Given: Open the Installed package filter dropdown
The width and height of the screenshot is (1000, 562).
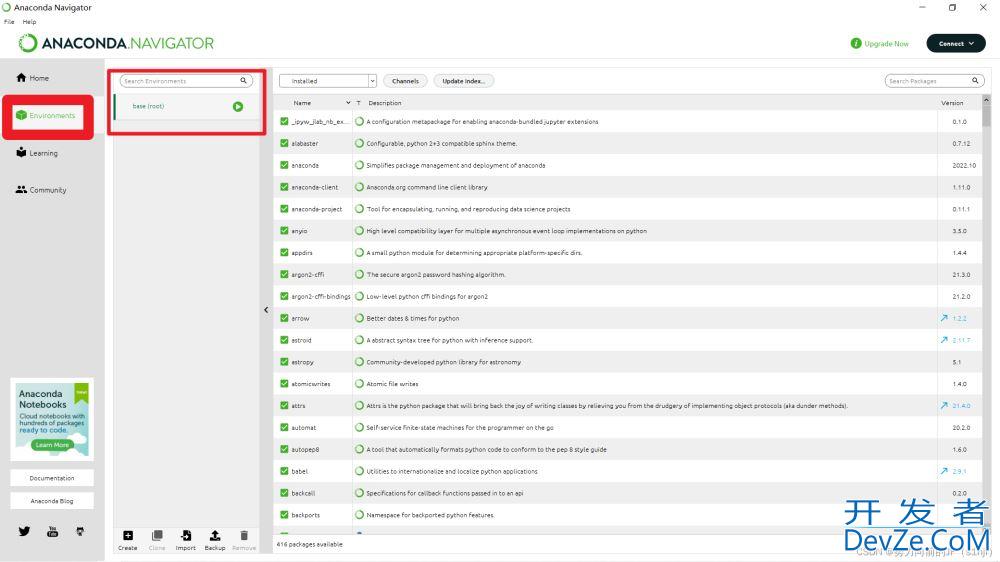Looking at the screenshot, I should [x=328, y=81].
